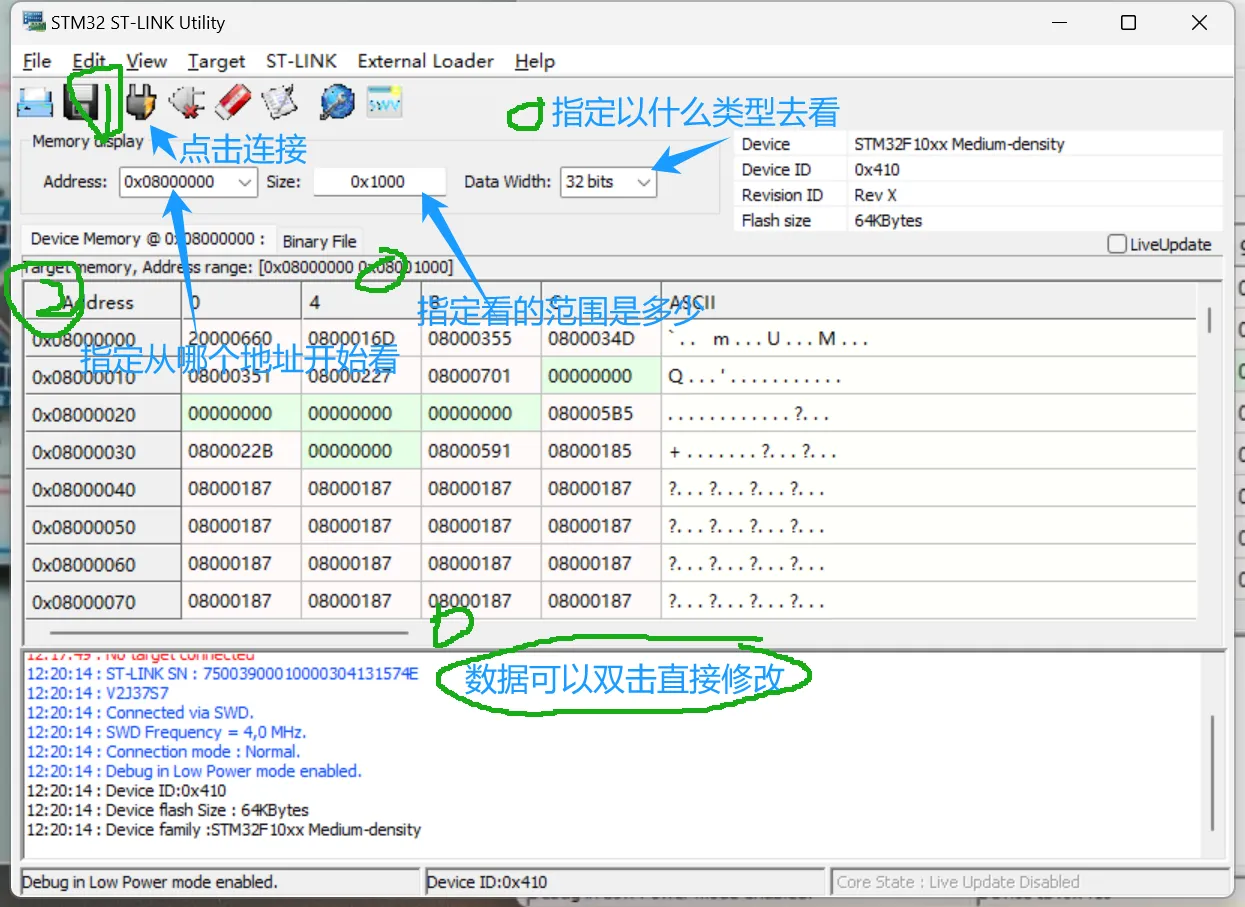Click the log line Device flash Size : 64KBytes
The height and width of the screenshot is (907, 1245).
tap(168, 810)
